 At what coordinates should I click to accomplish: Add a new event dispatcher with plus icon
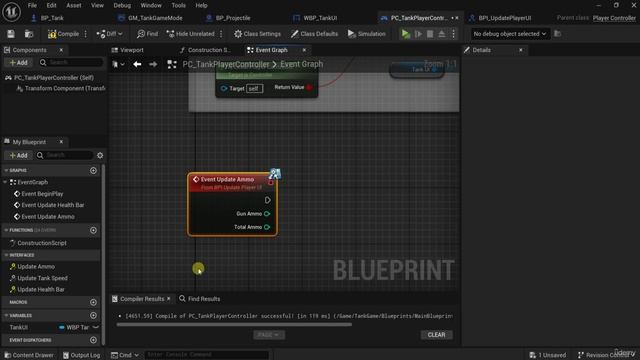[93, 340]
